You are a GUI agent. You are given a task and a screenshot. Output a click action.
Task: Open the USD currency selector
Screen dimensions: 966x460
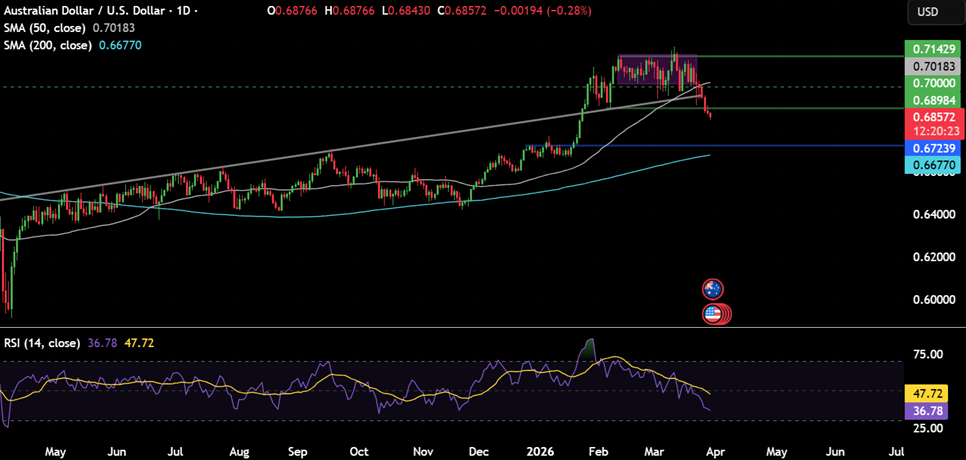[927, 11]
